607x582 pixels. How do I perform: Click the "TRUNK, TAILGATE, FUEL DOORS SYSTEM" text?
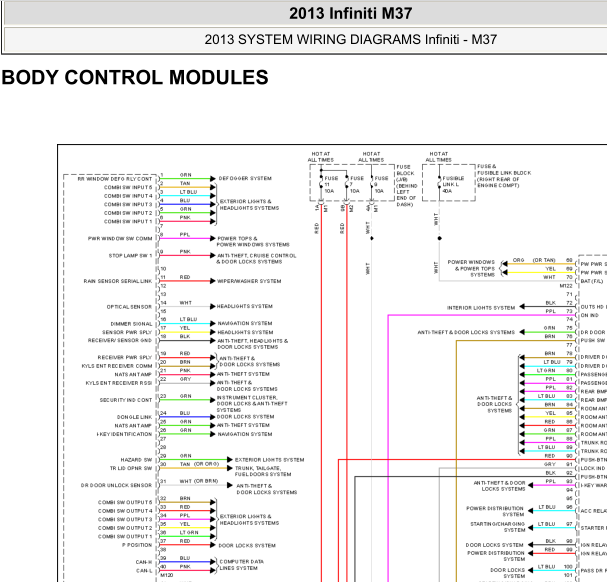263,471
